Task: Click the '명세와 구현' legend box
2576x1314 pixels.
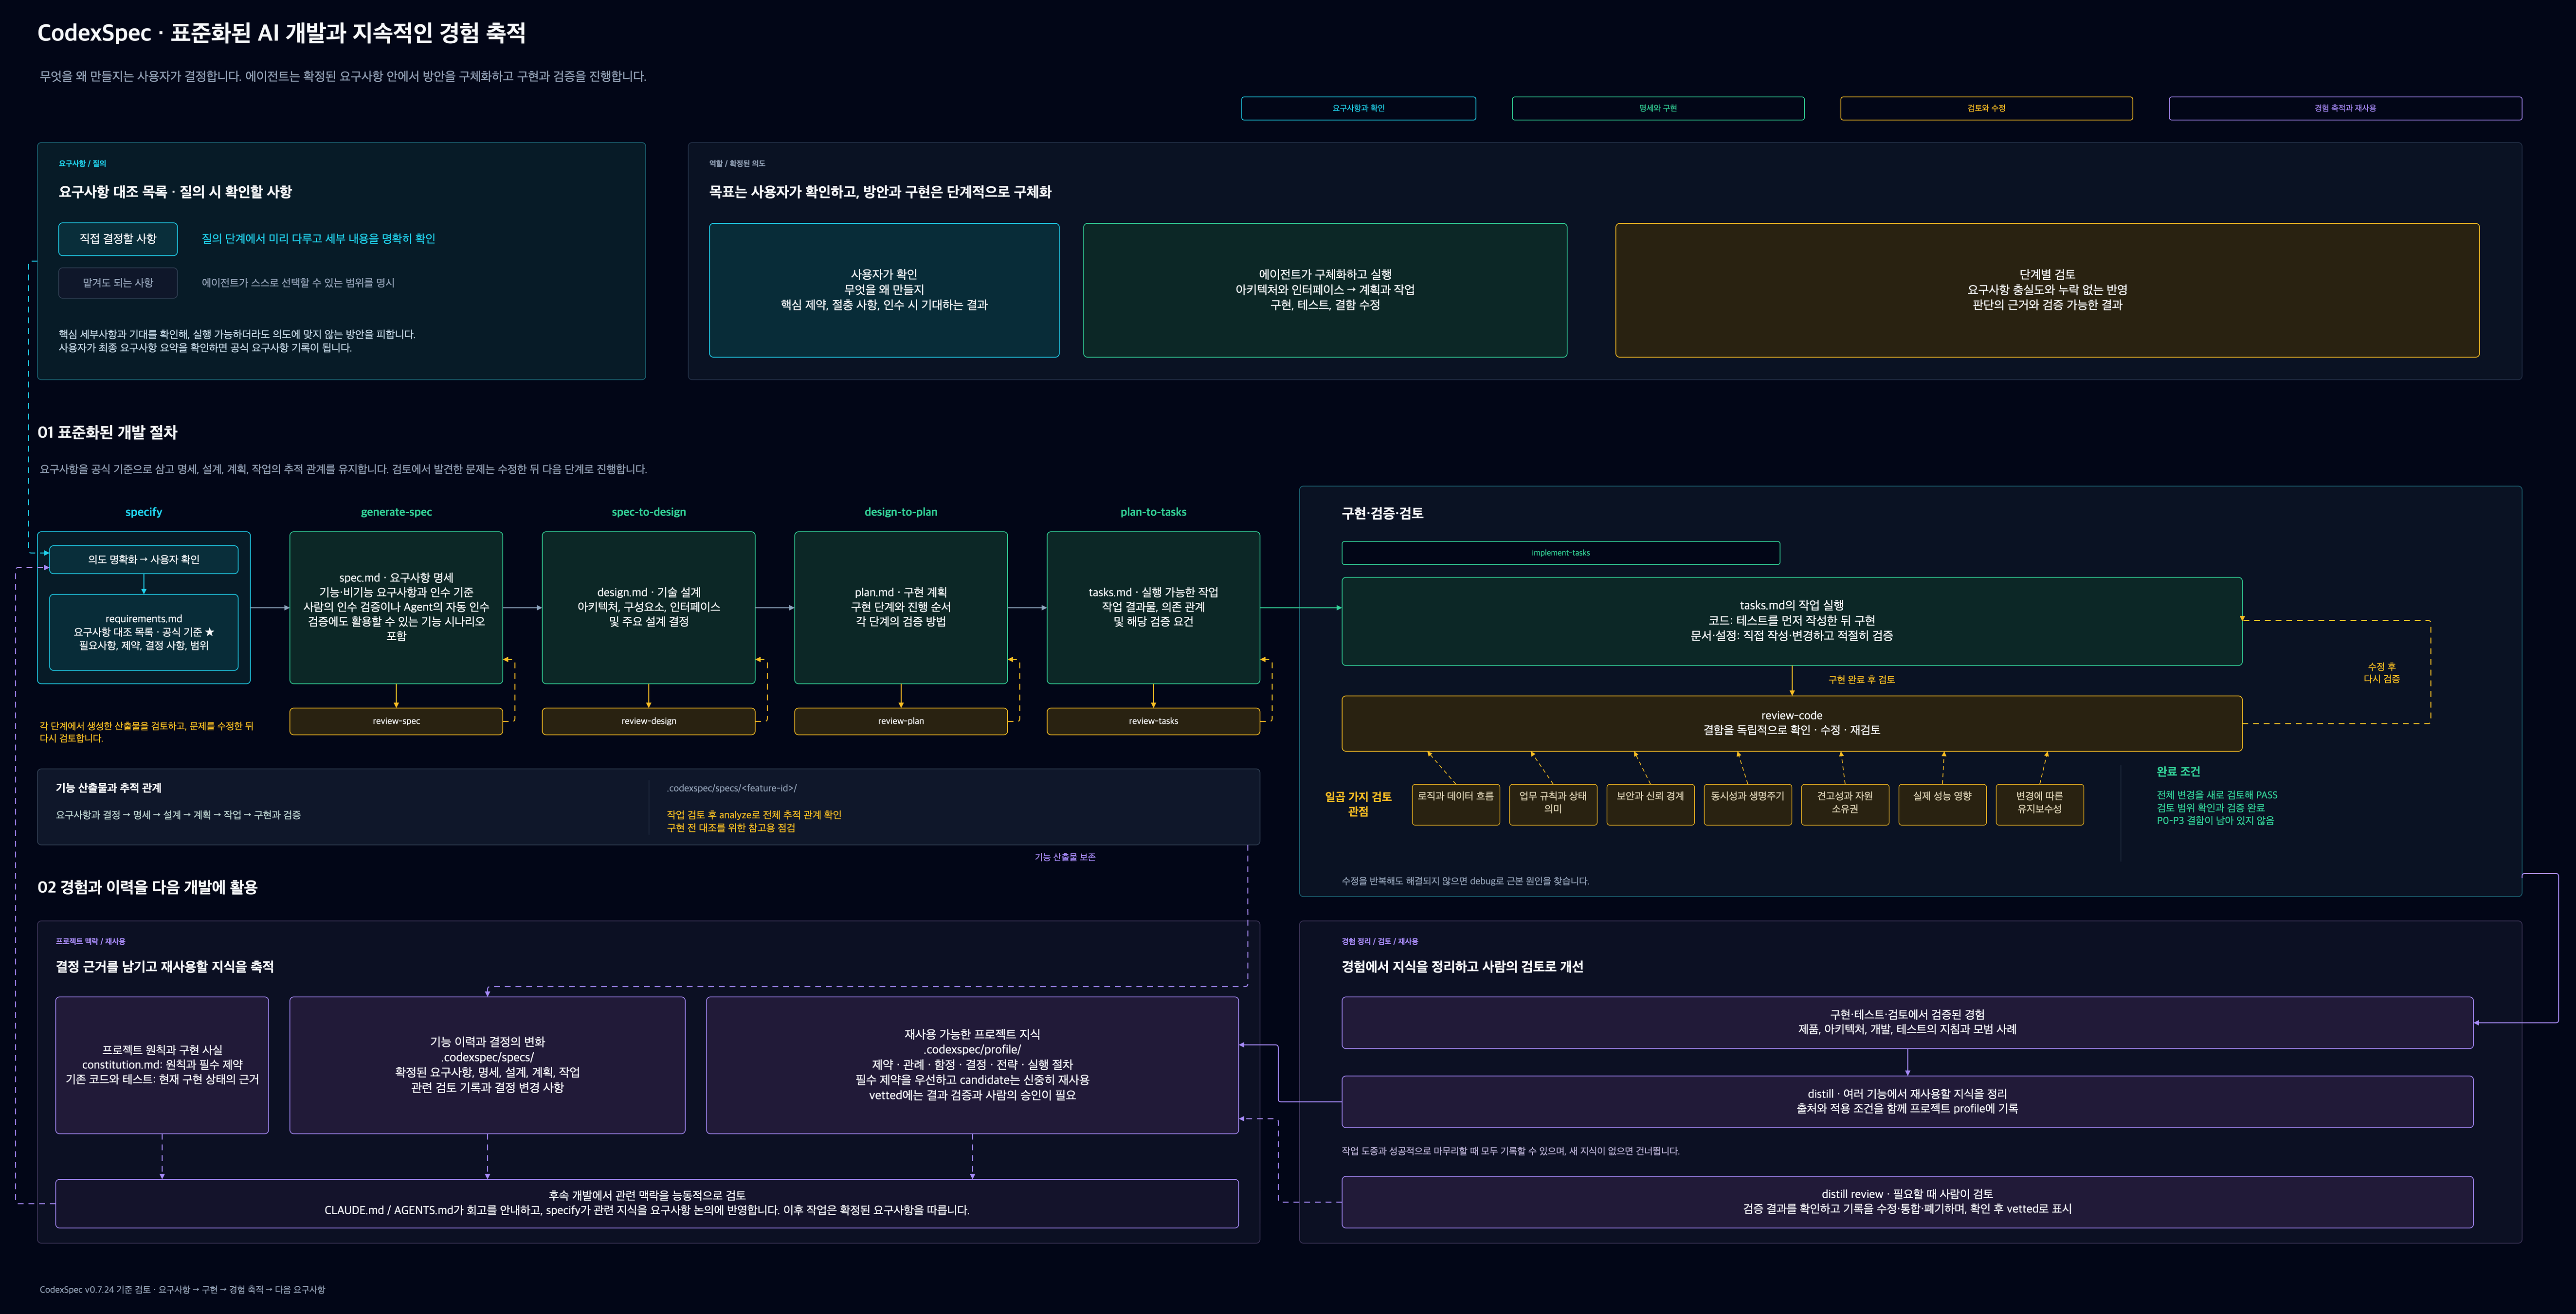Action: pyautogui.click(x=1658, y=108)
